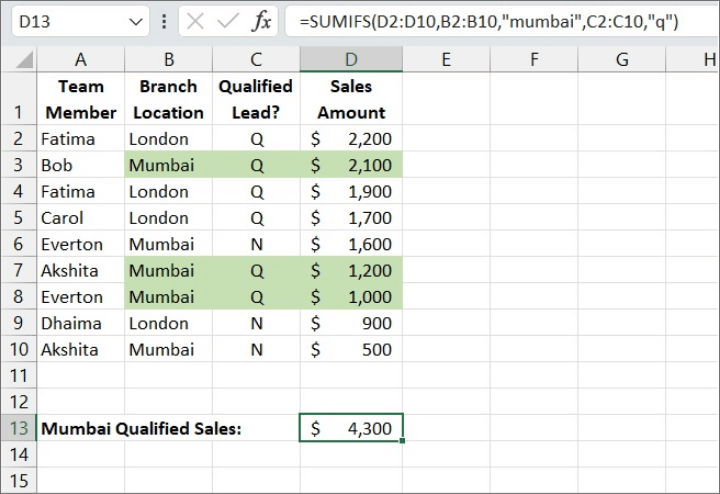Select the $2,200 sales amount cell
The width and height of the screenshot is (720, 494).
pyautogui.click(x=351, y=139)
